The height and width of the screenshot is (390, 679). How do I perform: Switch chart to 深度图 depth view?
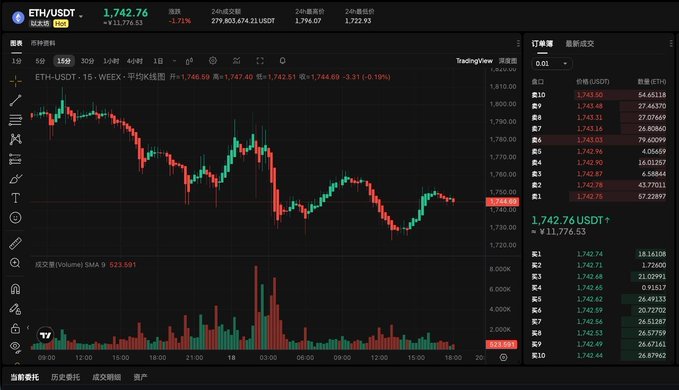[x=508, y=61]
